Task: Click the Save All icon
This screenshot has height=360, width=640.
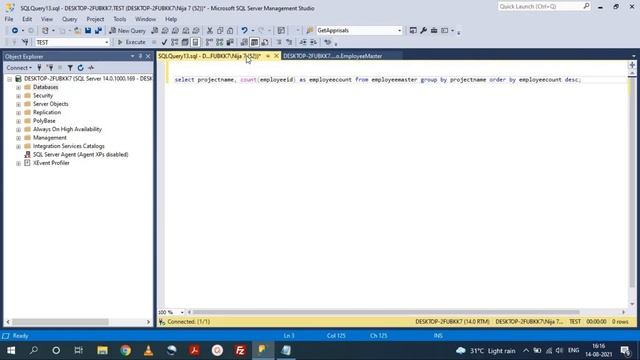Action: 98,31
